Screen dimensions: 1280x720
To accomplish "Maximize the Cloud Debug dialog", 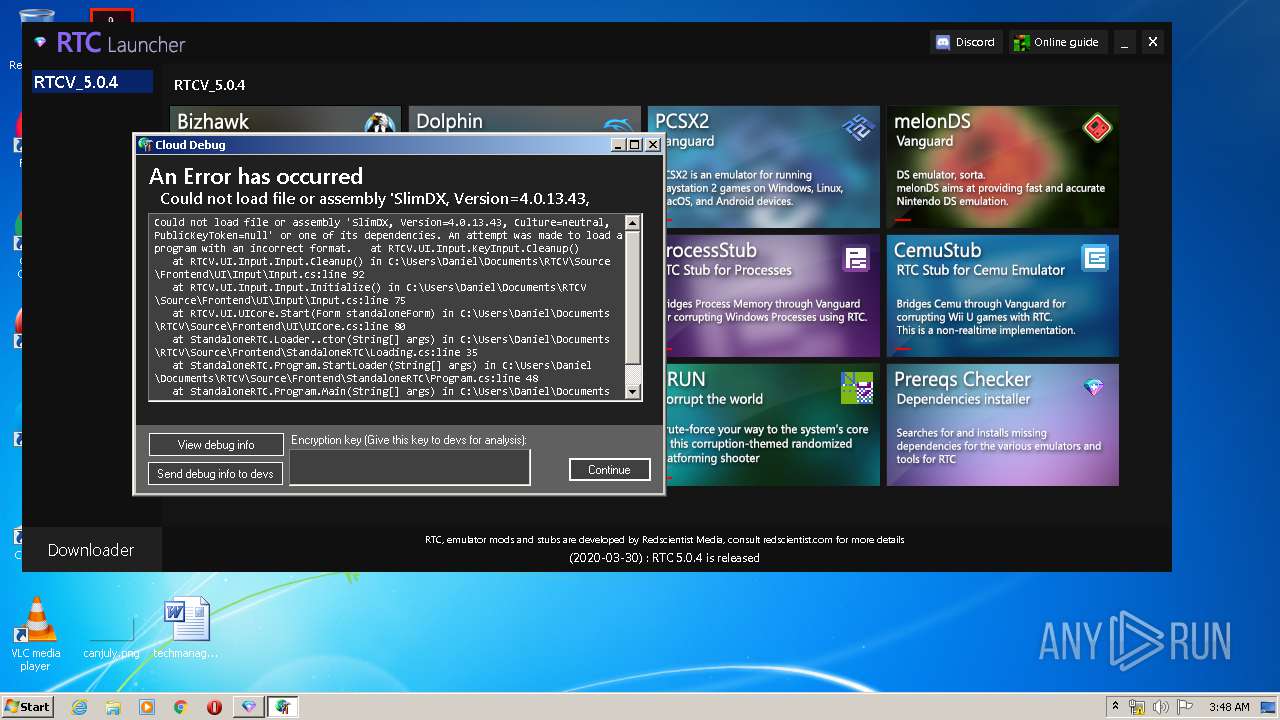I will point(635,145).
